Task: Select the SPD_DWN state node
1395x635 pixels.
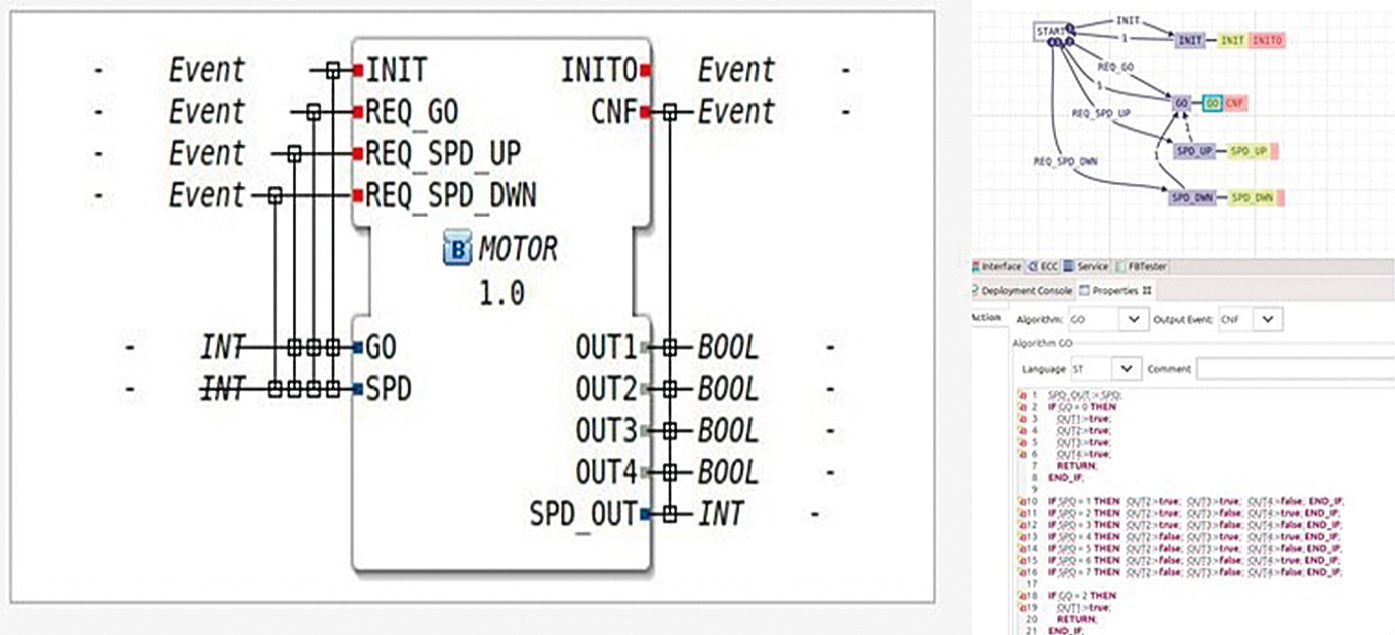Action: click(x=1194, y=198)
